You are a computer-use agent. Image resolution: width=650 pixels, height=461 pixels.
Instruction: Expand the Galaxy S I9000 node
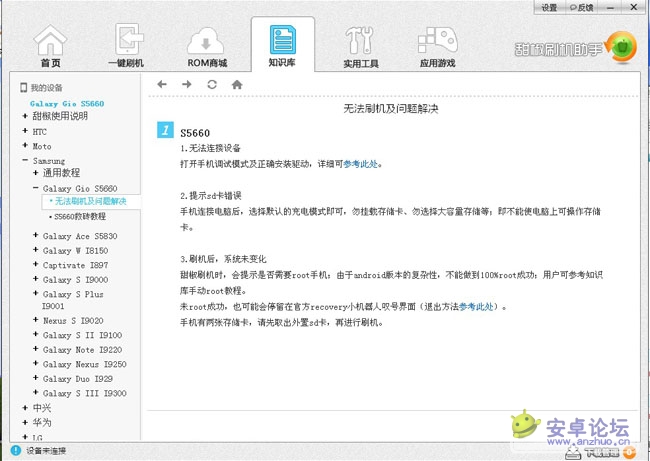[36, 279]
